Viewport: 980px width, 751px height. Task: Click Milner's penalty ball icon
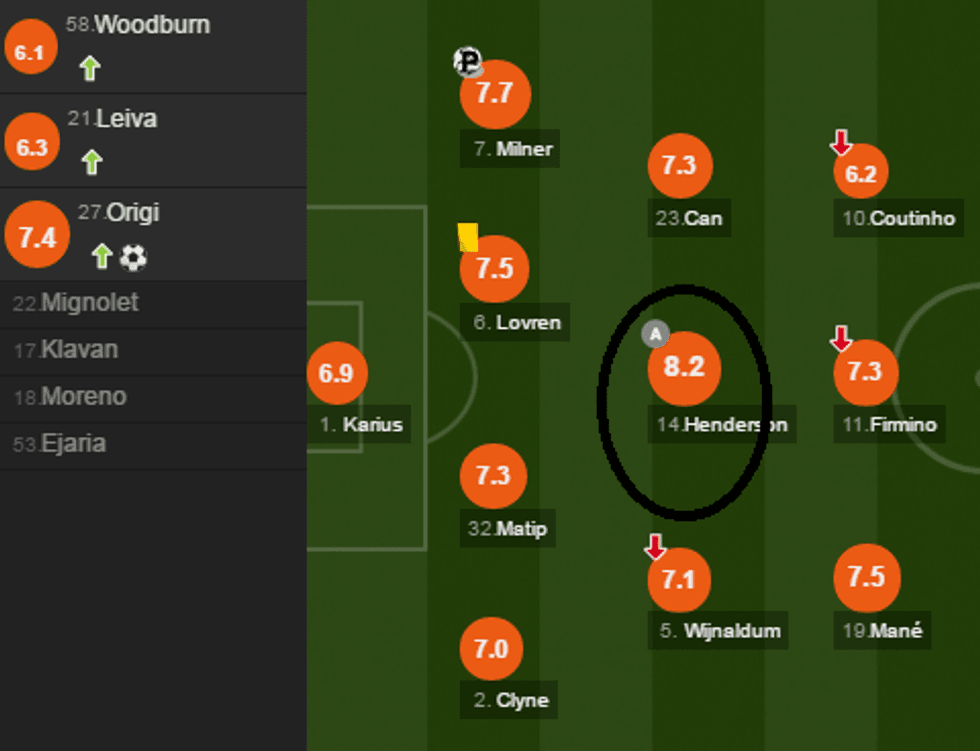tap(467, 62)
